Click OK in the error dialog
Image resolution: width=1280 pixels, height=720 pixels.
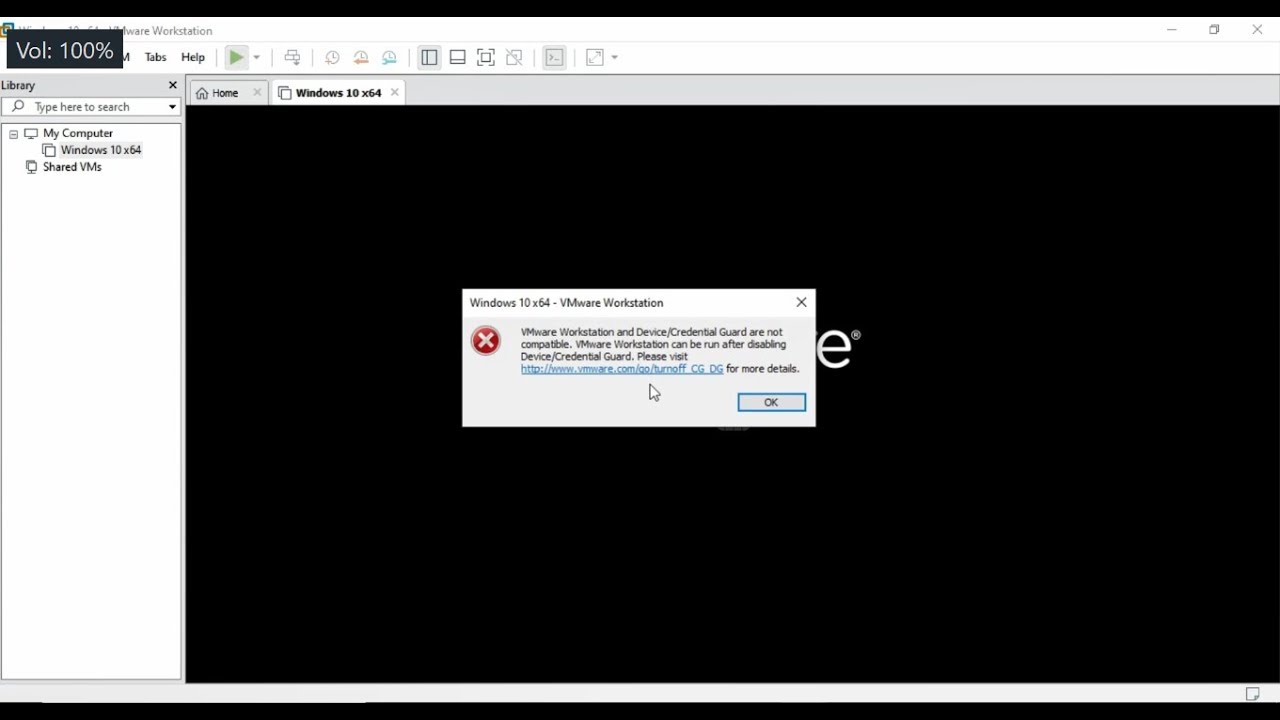pos(771,402)
